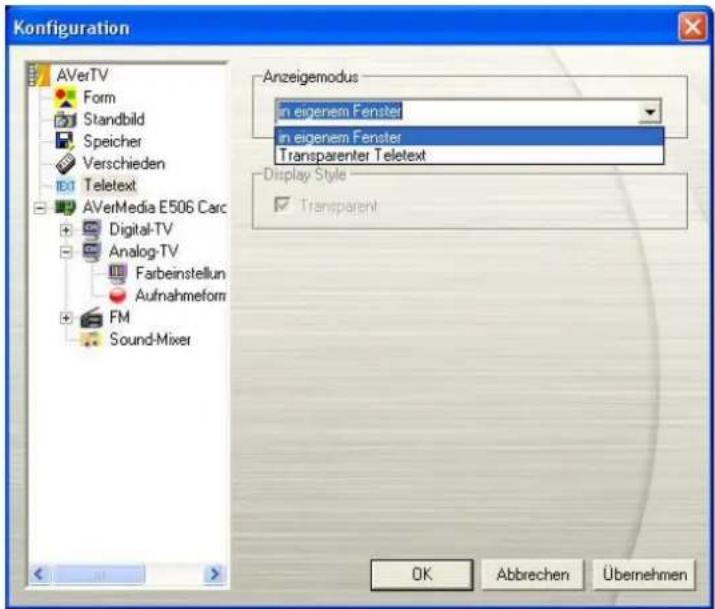Click the tree scrollbar left arrow

39,574
